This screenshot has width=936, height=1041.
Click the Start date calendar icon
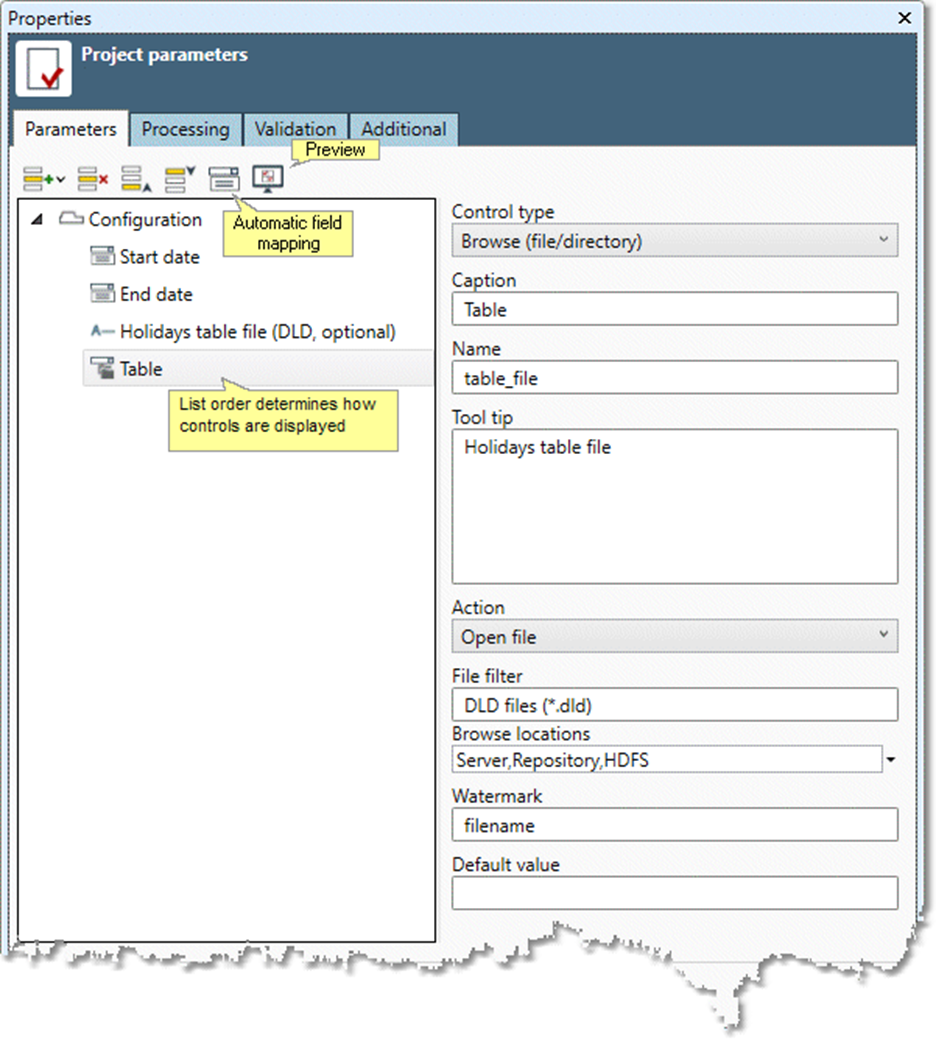pyautogui.click(x=103, y=256)
